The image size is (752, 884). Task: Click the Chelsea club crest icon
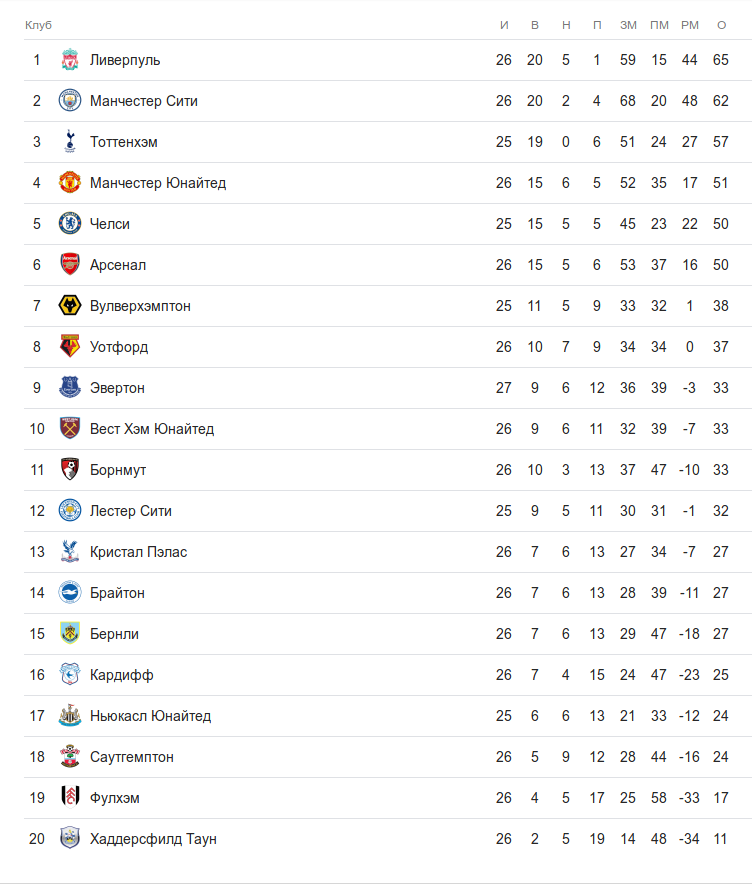[x=69, y=224]
